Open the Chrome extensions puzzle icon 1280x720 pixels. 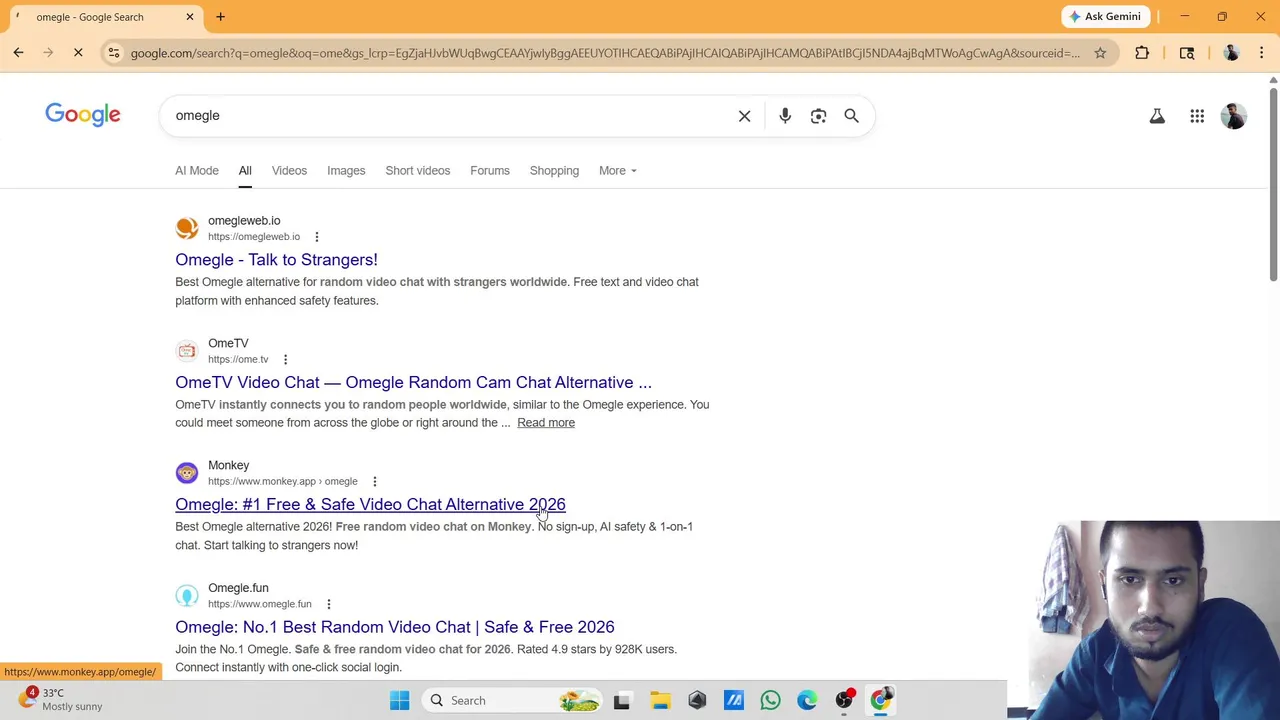click(1142, 53)
